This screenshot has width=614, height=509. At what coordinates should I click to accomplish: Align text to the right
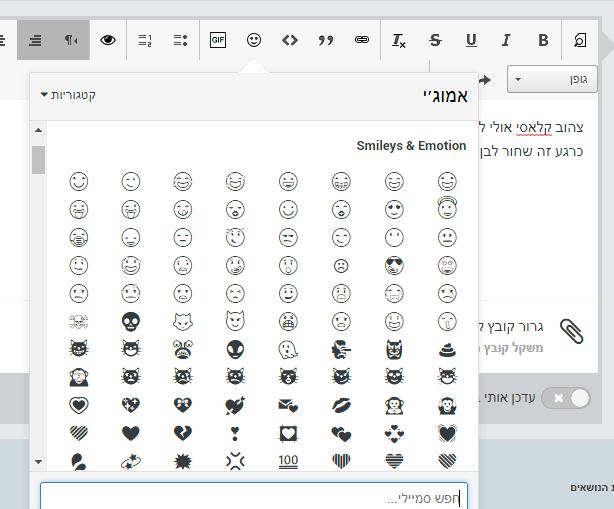click(x=35, y=40)
